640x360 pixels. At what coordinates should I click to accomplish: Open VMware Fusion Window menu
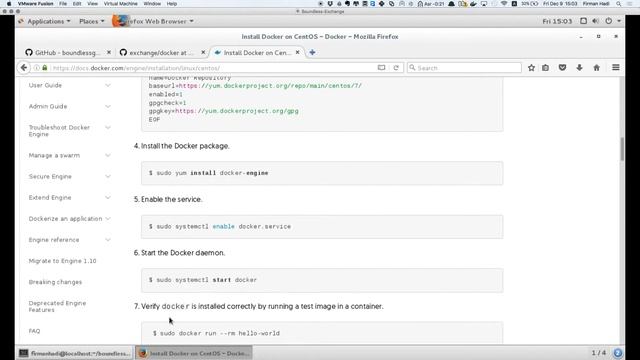(152, 4)
